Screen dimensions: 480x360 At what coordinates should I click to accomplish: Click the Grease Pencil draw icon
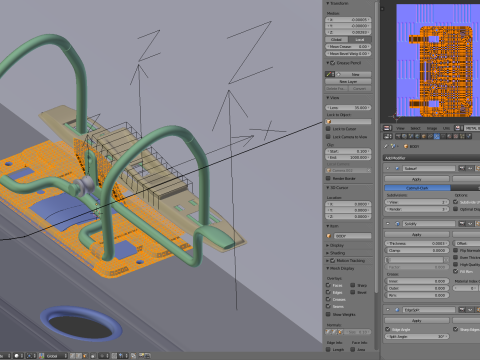[329, 74]
